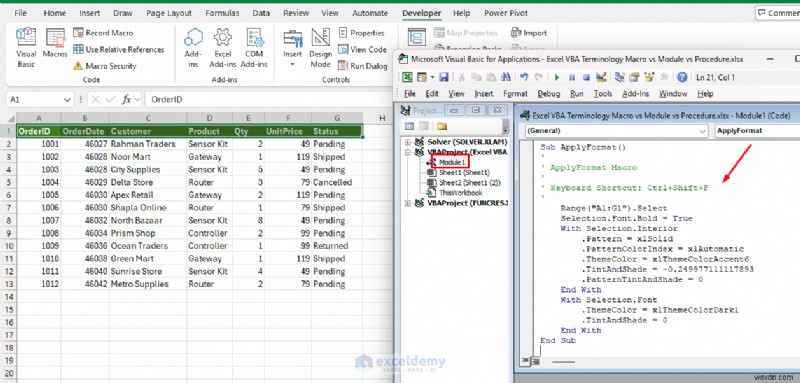Collapse the VBAProject (Excel VBA...) node
The width and height of the screenshot is (800, 383).
[408, 152]
